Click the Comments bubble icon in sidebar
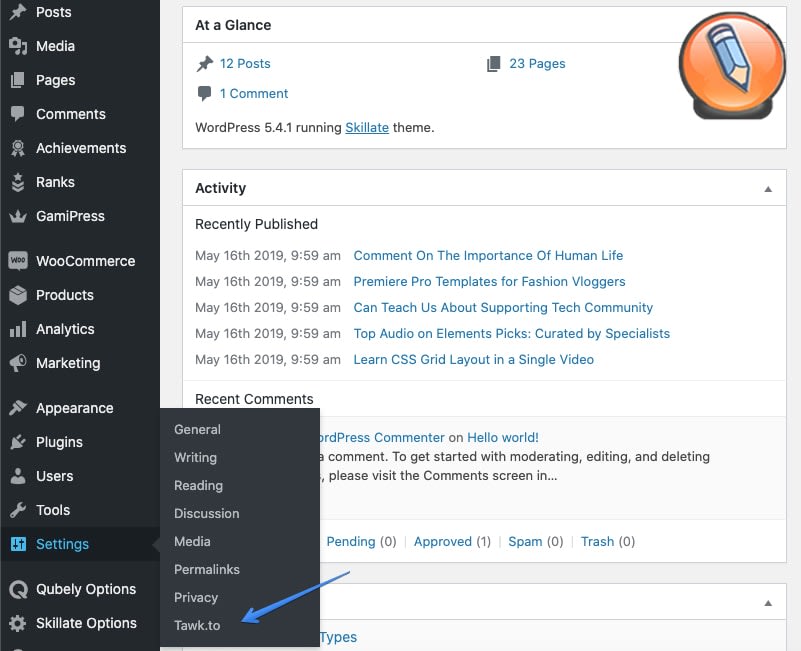This screenshot has width=801, height=651. pos(18,114)
